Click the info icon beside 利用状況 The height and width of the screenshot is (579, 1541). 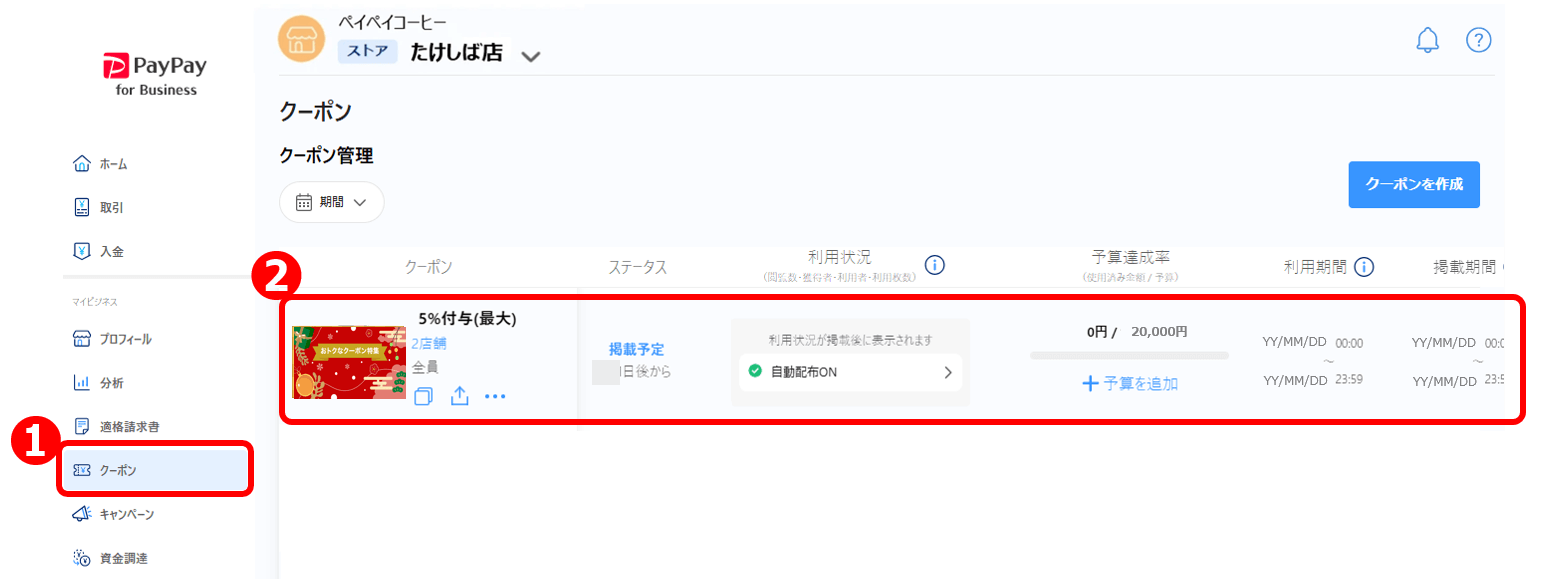pyautogui.click(x=934, y=265)
